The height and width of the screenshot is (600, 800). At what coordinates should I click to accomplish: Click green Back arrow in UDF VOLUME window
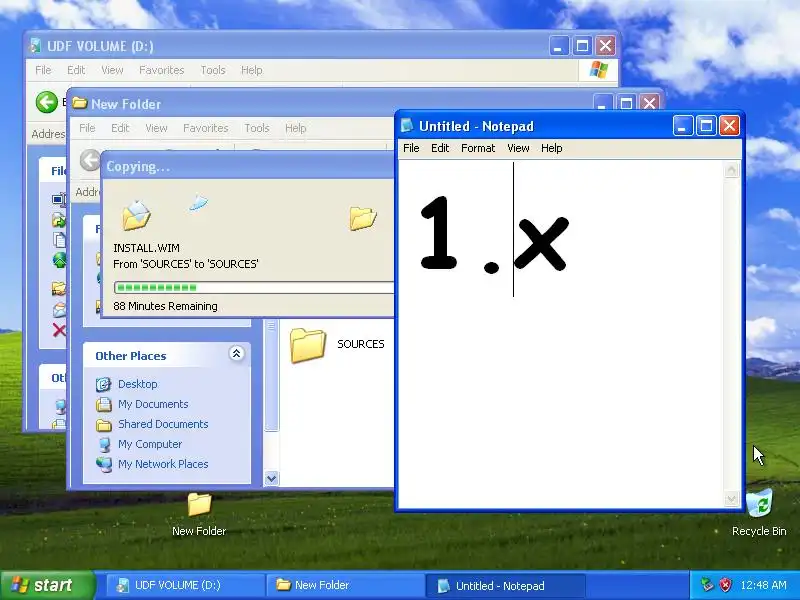point(46,102)
